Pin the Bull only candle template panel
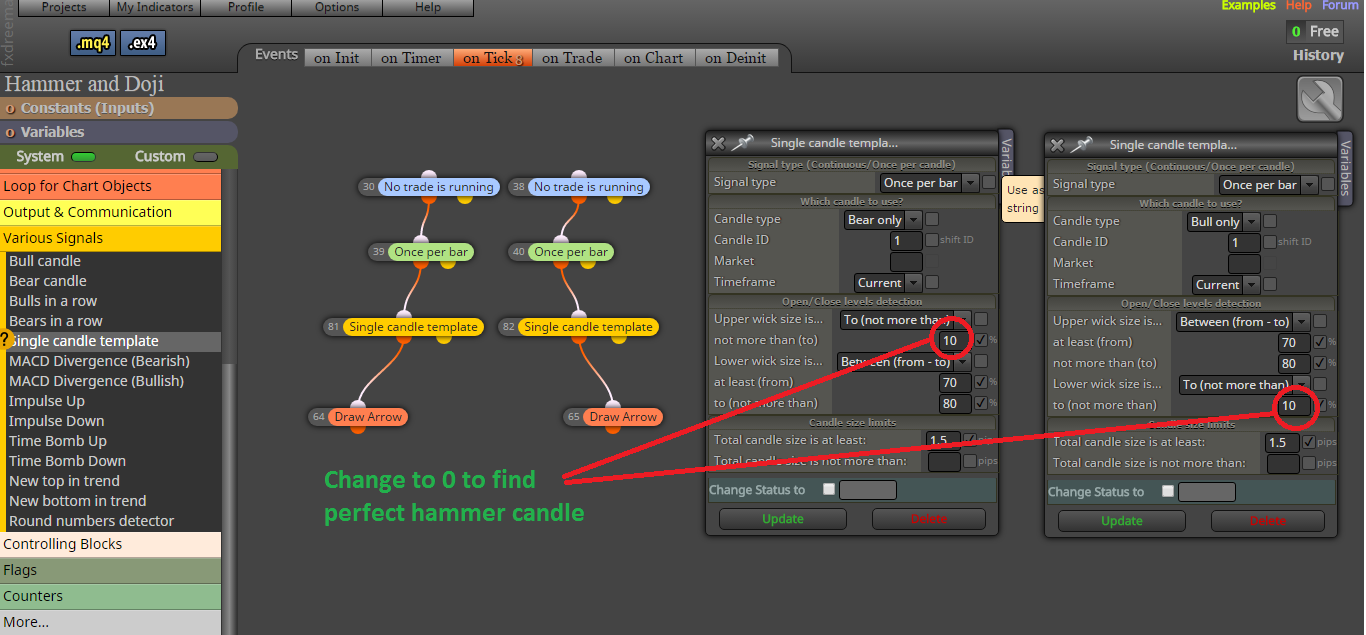This screenshot has width=1366, height=635. [1081, 145]
